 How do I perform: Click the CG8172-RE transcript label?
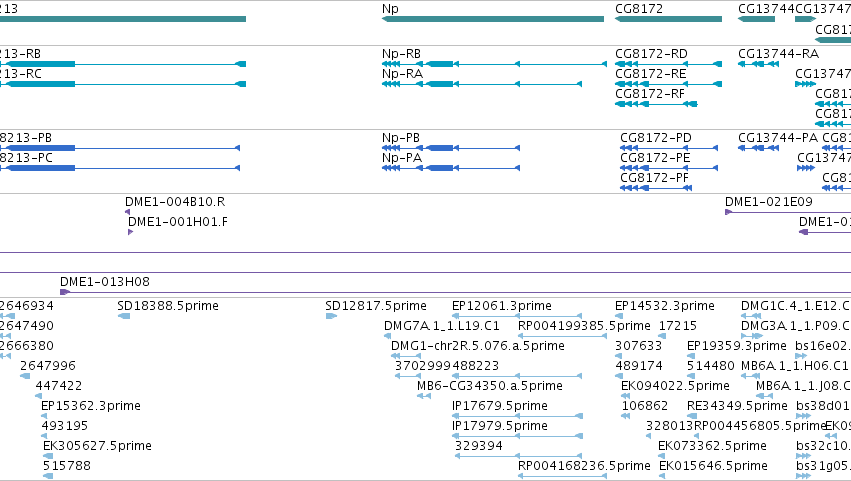(x=651, y=74)
